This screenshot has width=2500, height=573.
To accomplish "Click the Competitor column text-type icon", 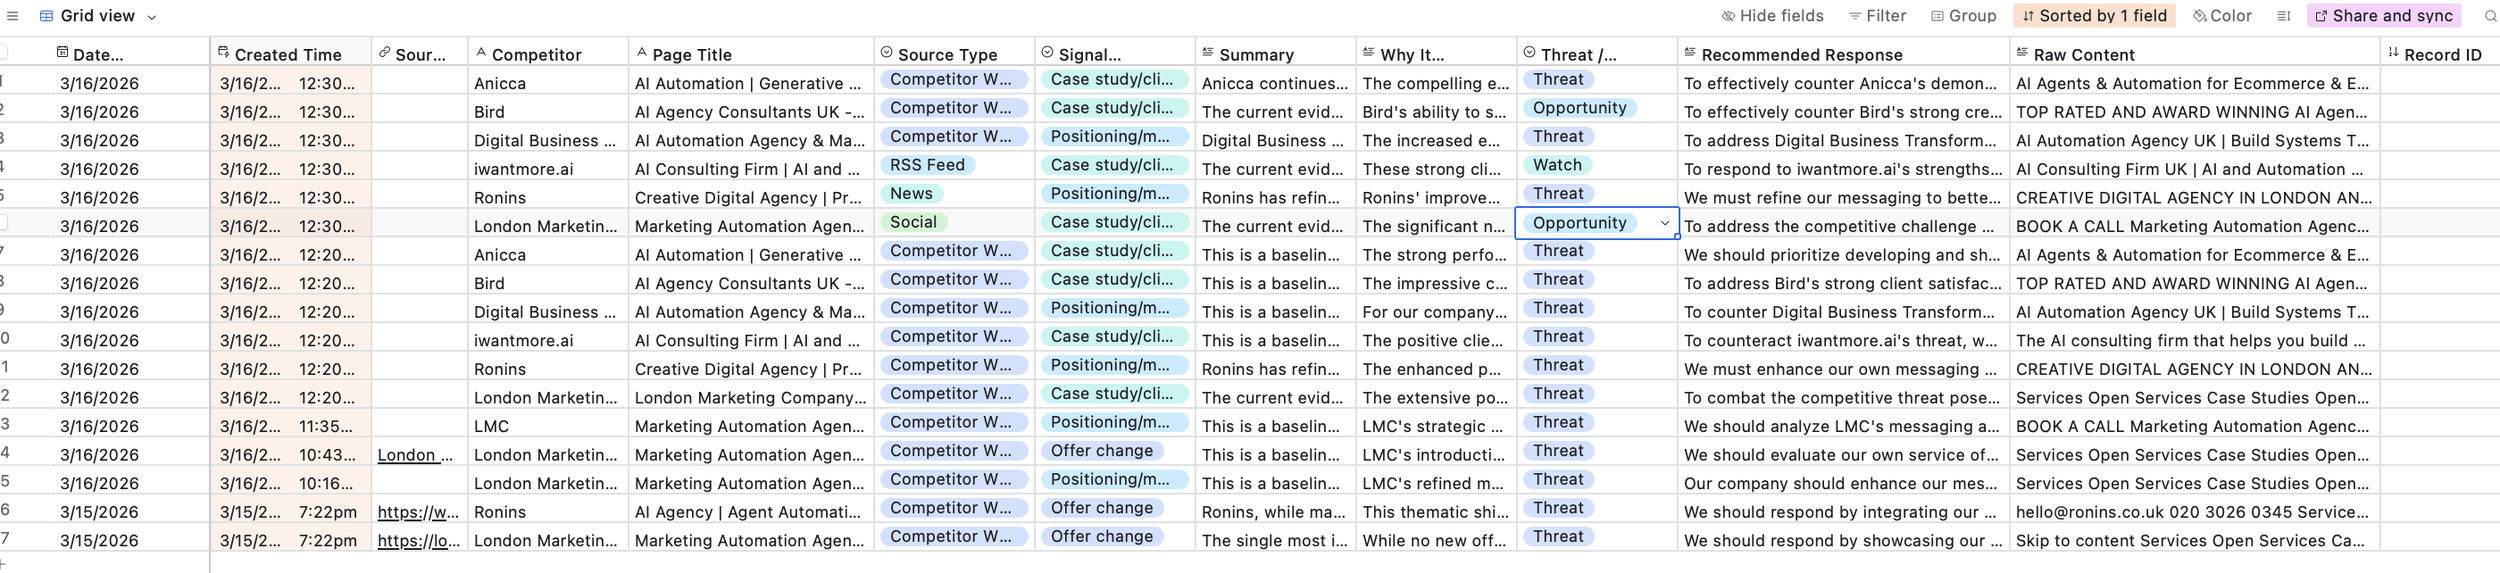I will (481, 52).
